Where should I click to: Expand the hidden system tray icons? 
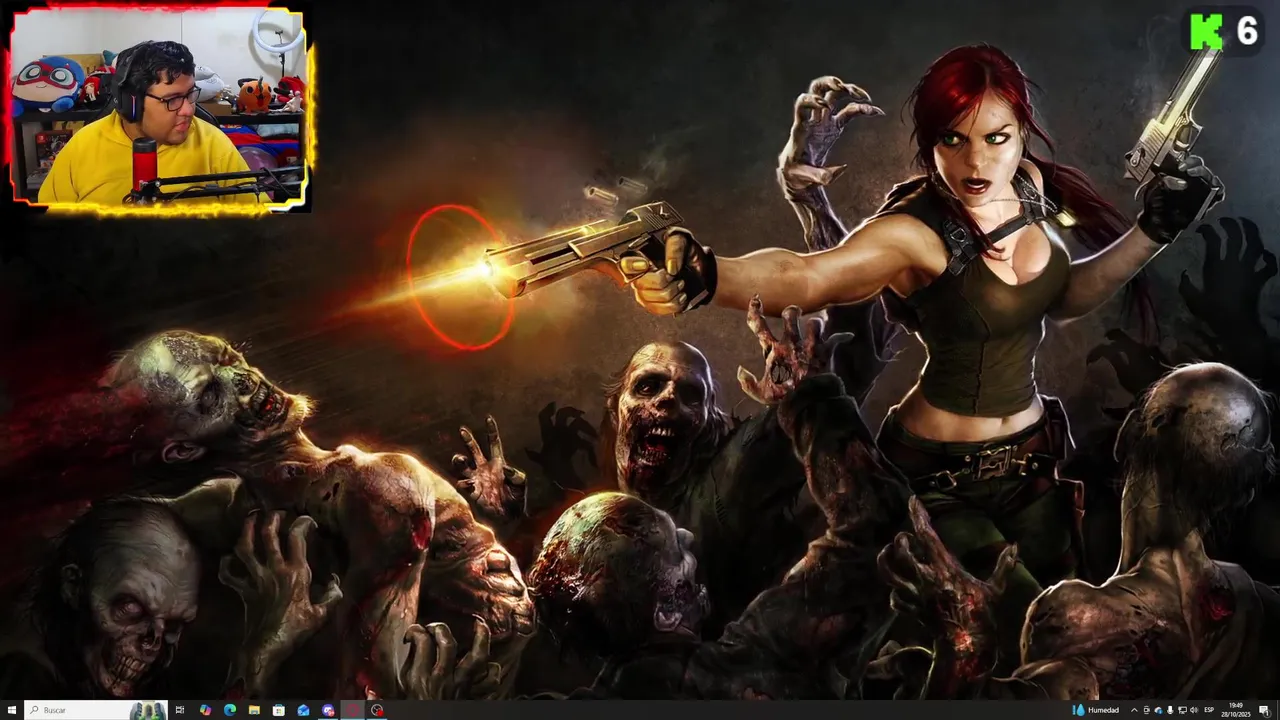coord(1134,710)
